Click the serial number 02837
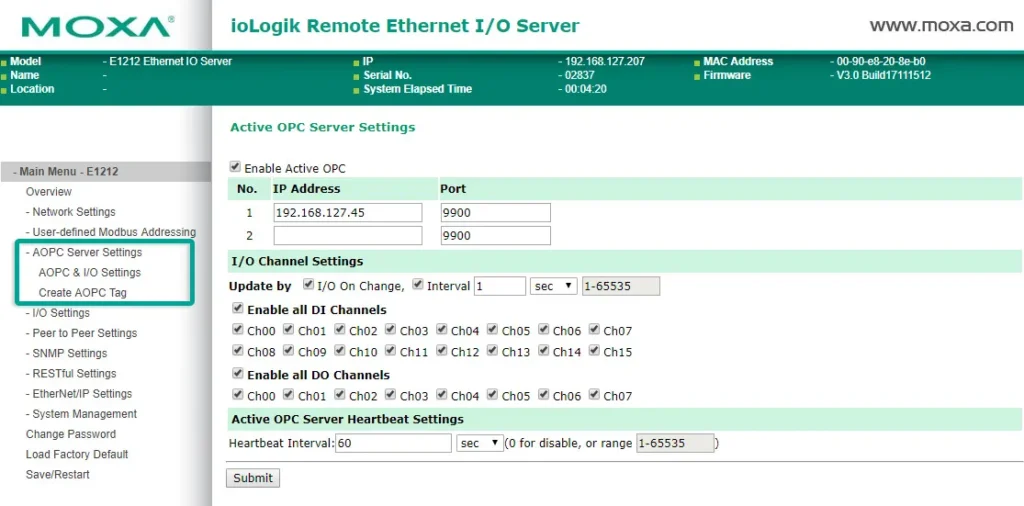 coord(580,75)
